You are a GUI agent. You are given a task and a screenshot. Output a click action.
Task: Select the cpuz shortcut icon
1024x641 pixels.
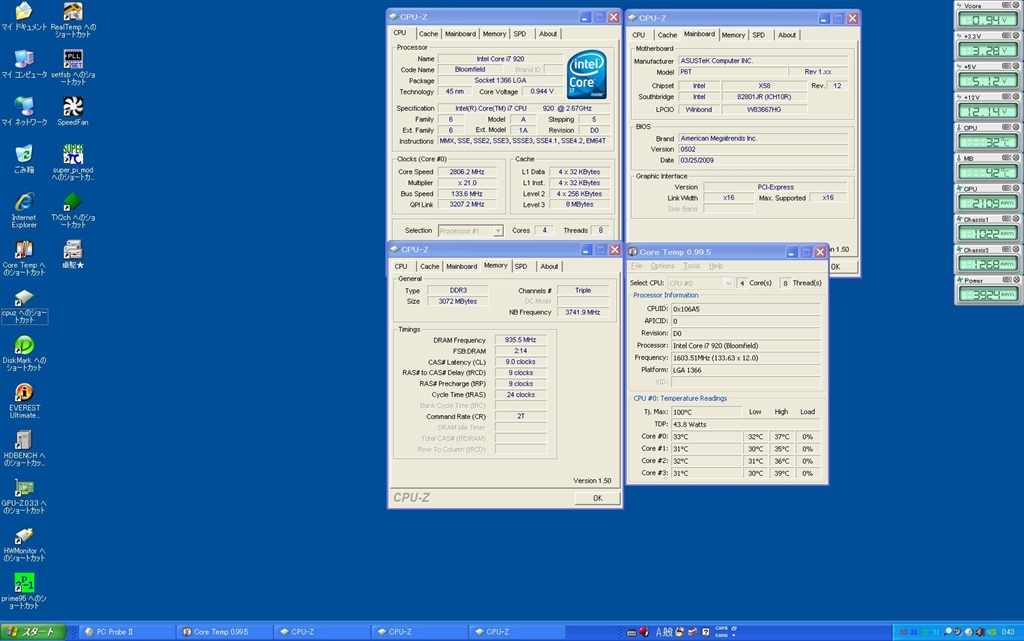pos(24,306)
